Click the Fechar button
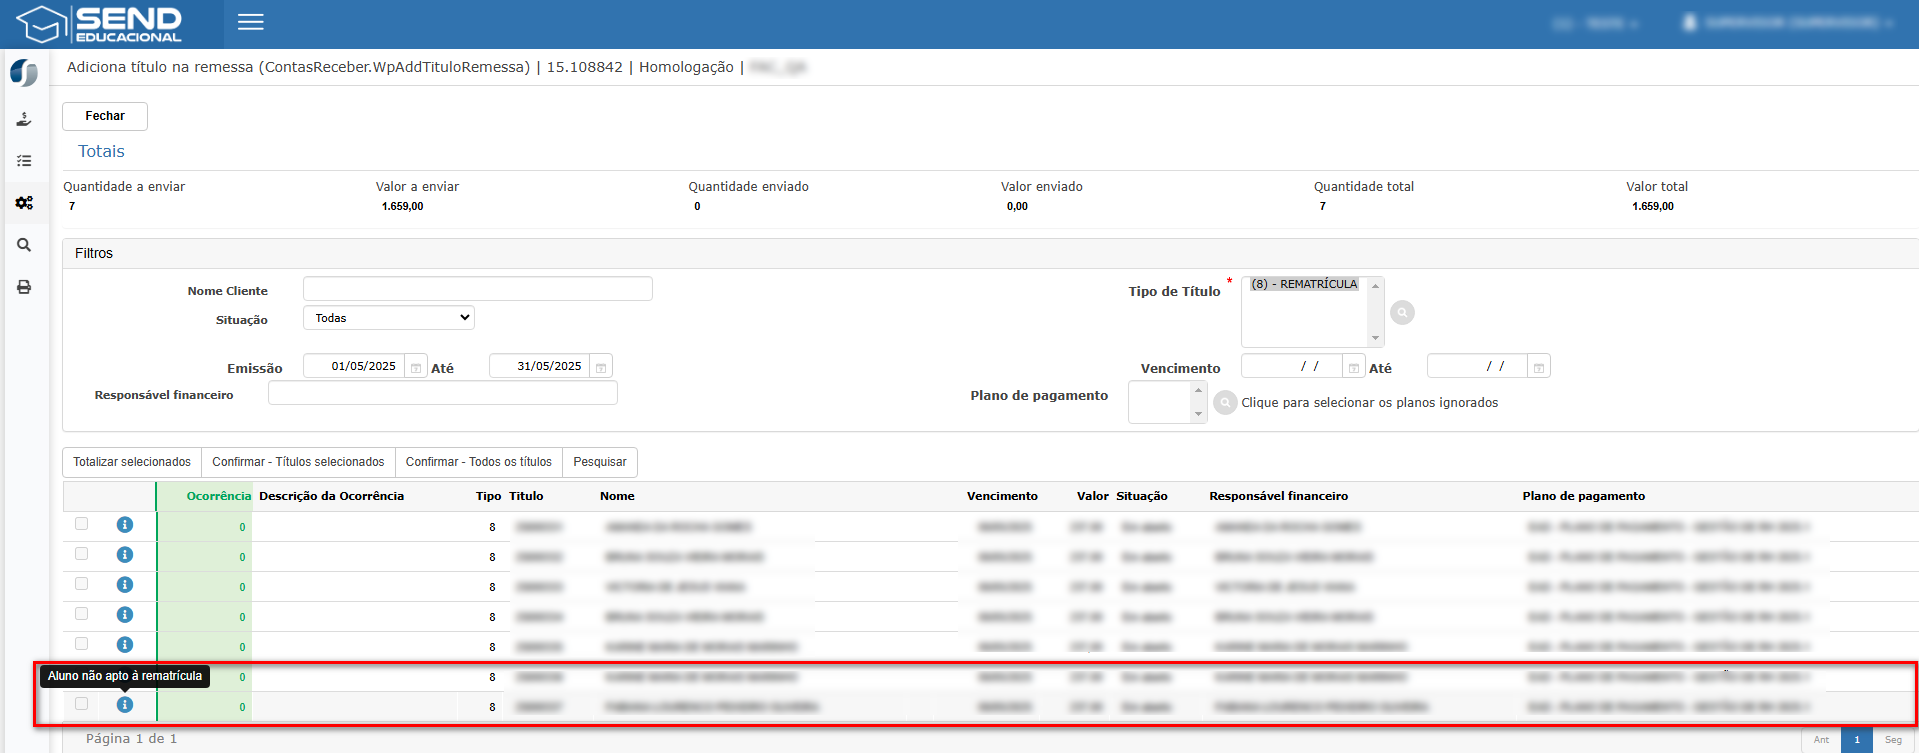 (105, 116)
